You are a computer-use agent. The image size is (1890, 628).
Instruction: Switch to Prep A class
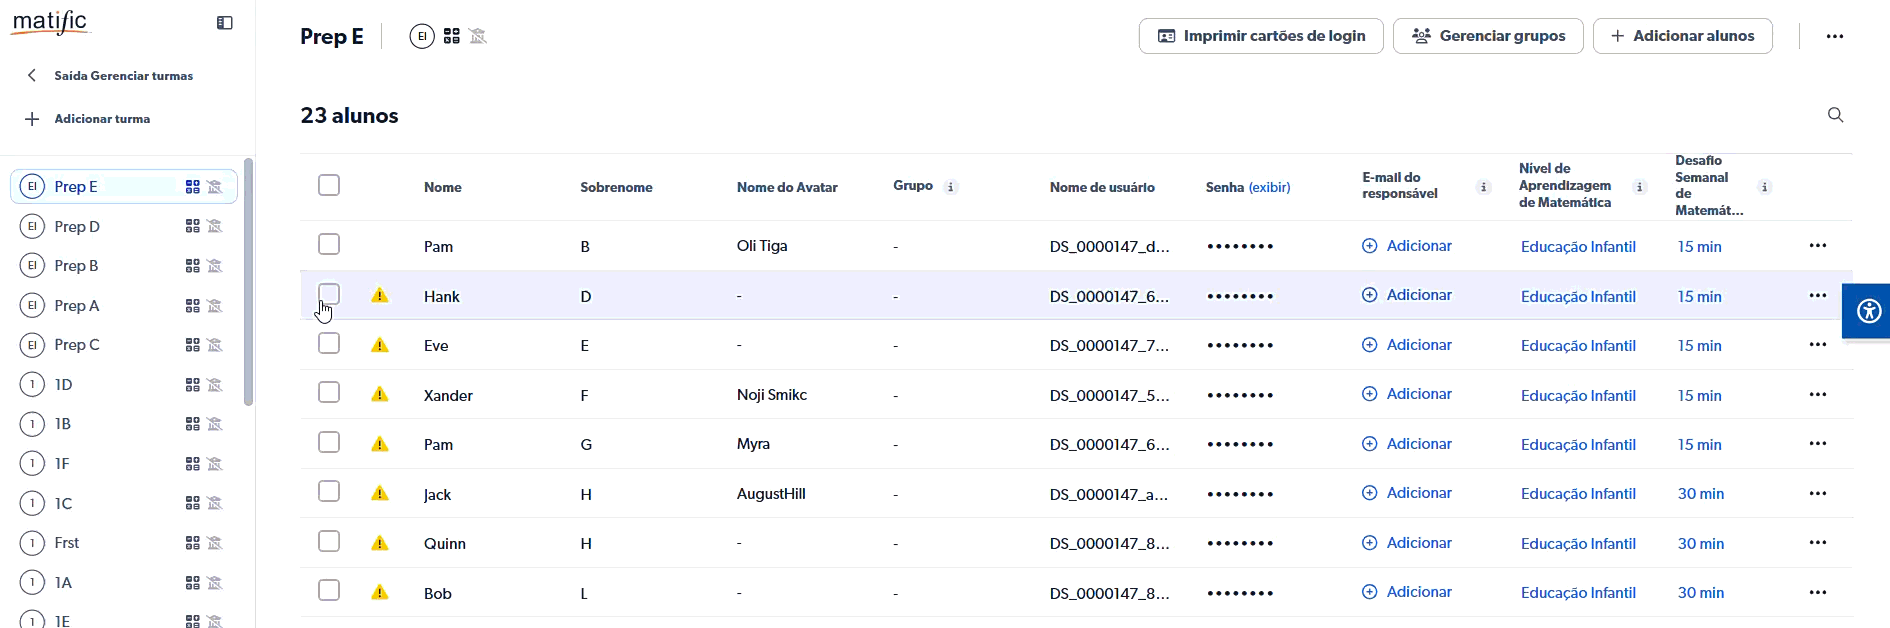(77, 306)
